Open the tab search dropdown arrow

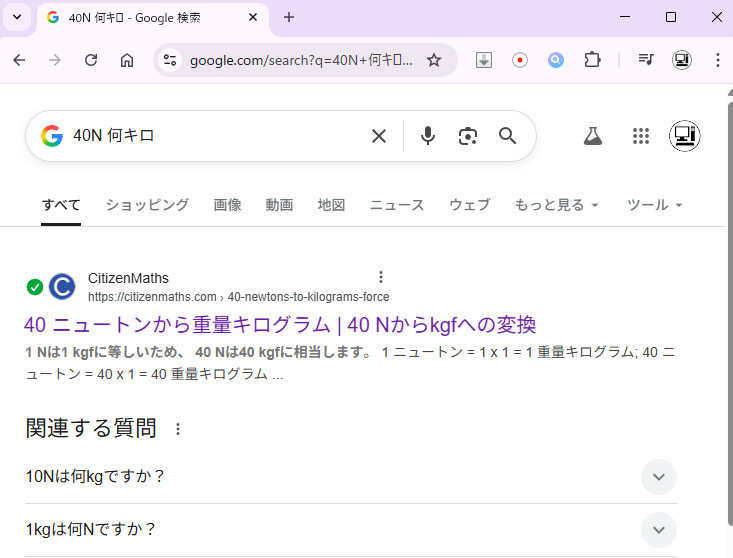[x=17, y=17]
